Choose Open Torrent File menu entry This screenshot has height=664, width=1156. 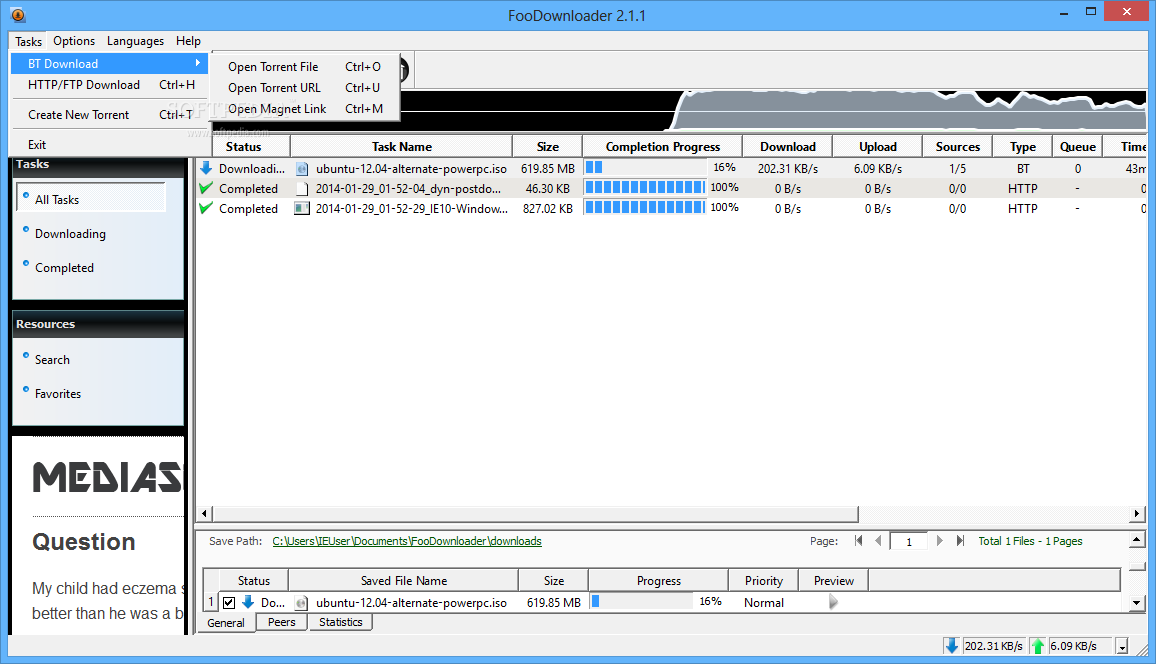pyautogui.click(x=304, y=66)
